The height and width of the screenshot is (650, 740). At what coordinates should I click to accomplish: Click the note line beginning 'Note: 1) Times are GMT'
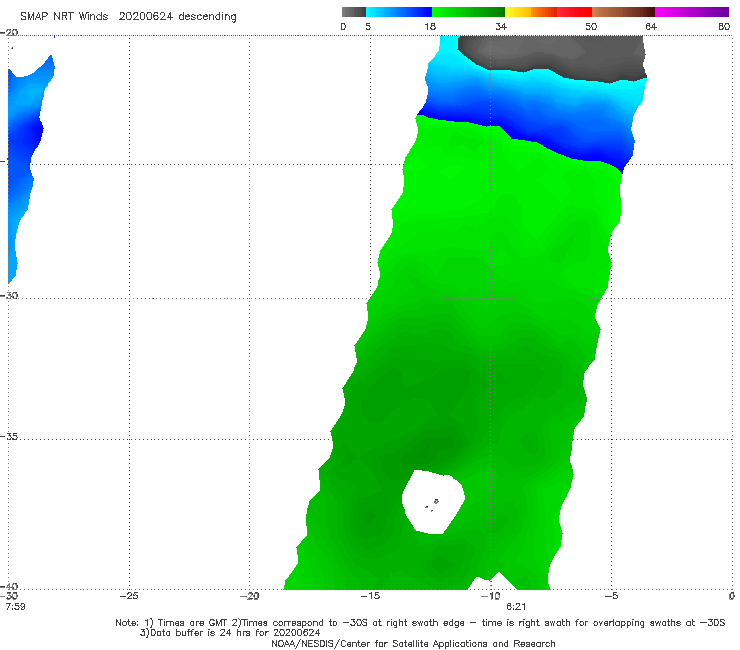click(x=420, y=623)
